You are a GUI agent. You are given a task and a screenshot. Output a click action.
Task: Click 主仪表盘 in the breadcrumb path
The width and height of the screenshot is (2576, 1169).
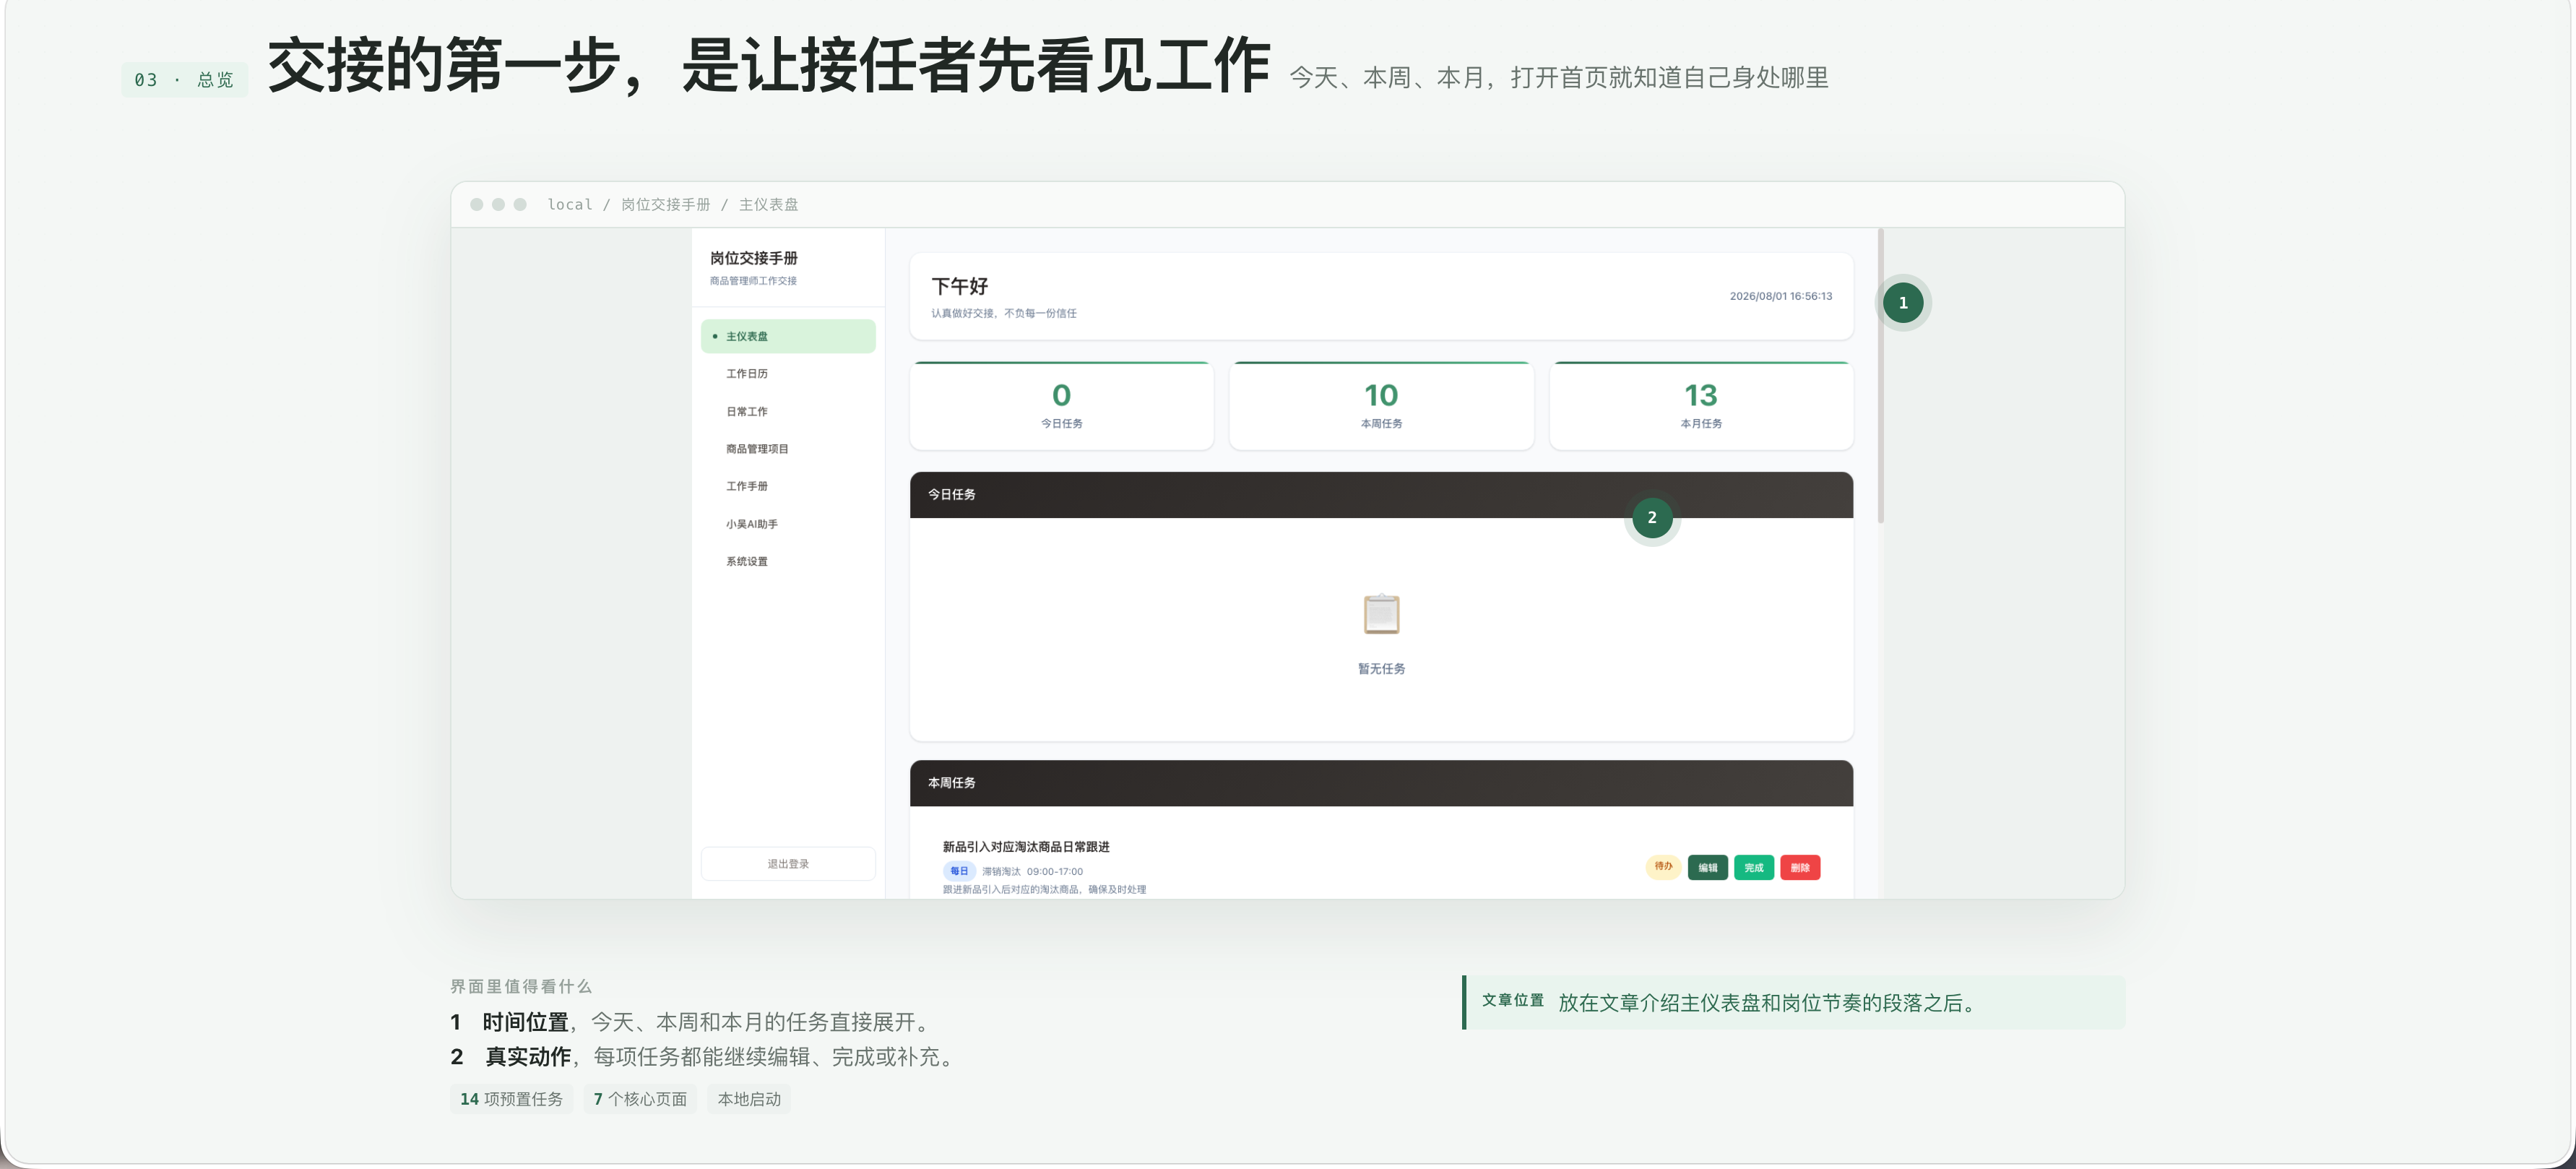[768, 204]
